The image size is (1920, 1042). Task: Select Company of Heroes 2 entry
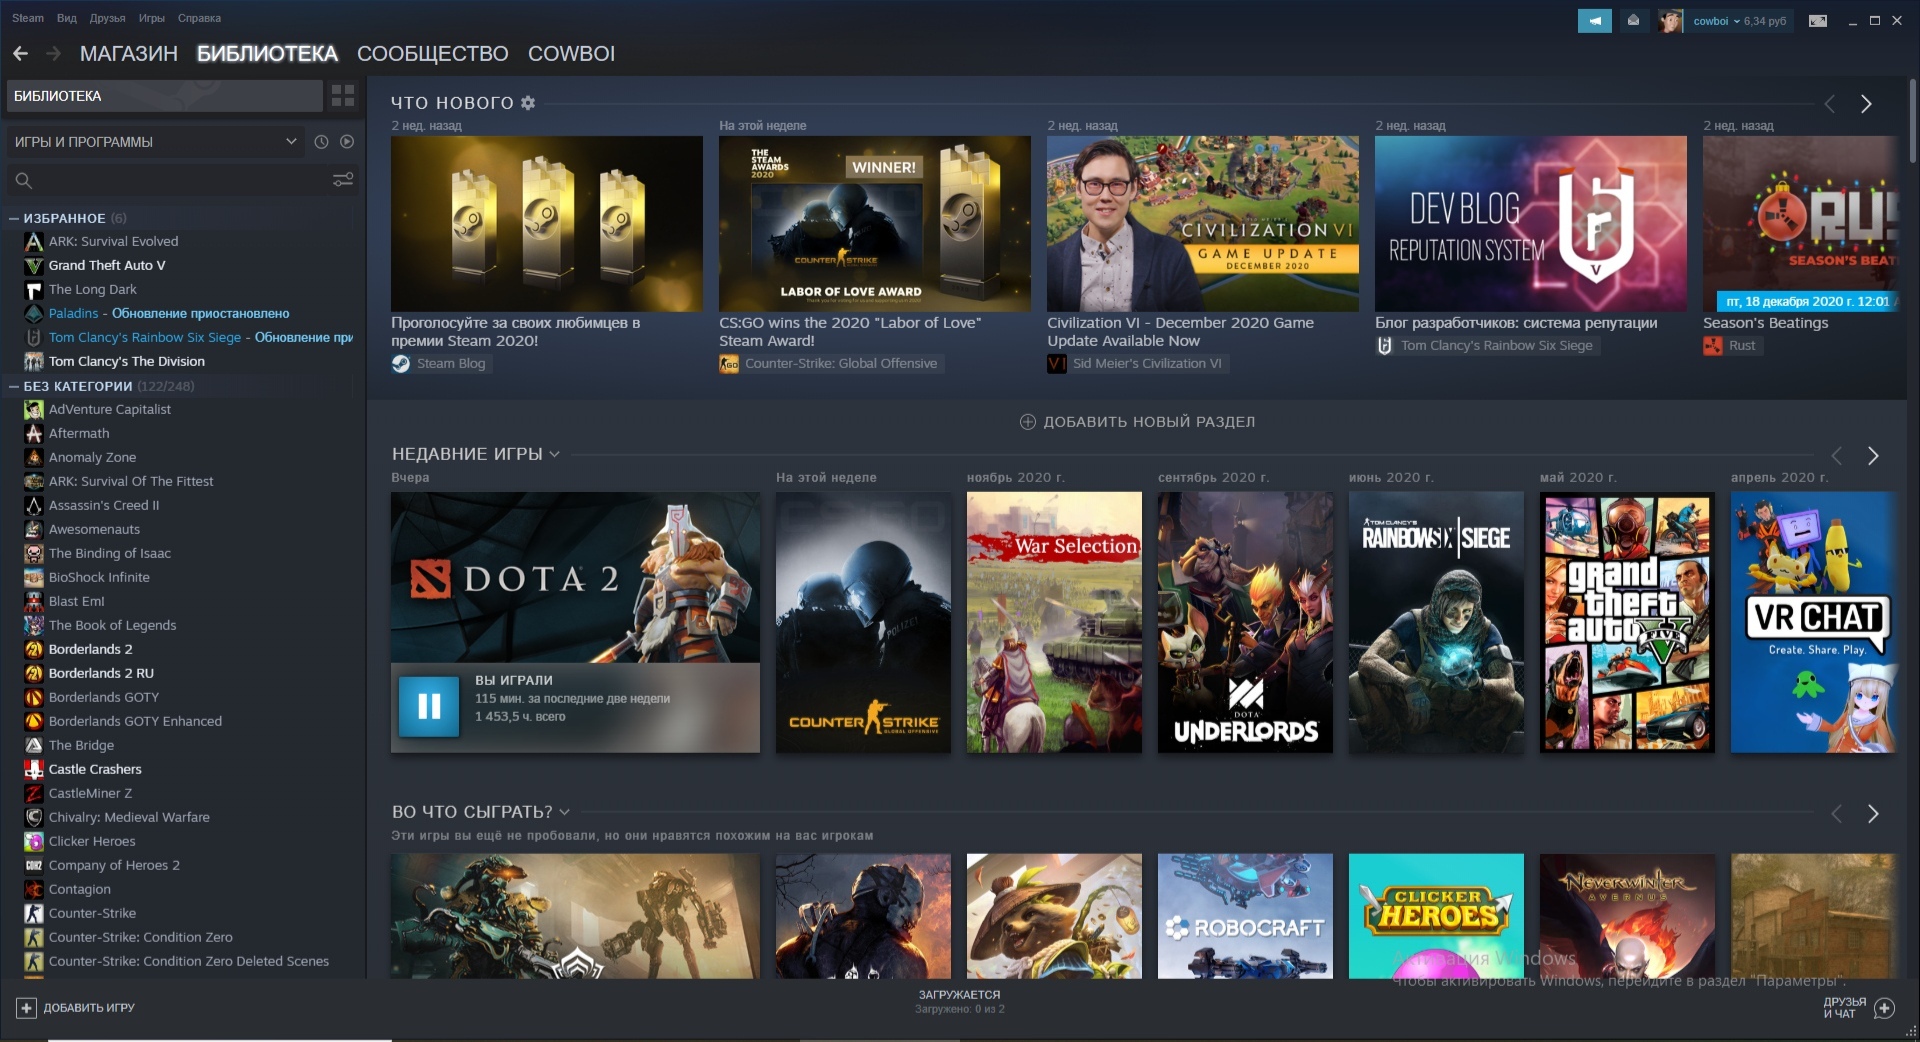tap(114, 866)
